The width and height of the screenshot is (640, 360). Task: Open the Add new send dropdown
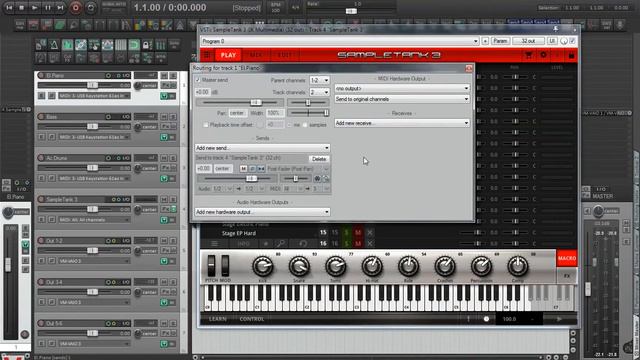tap(262, 148)
